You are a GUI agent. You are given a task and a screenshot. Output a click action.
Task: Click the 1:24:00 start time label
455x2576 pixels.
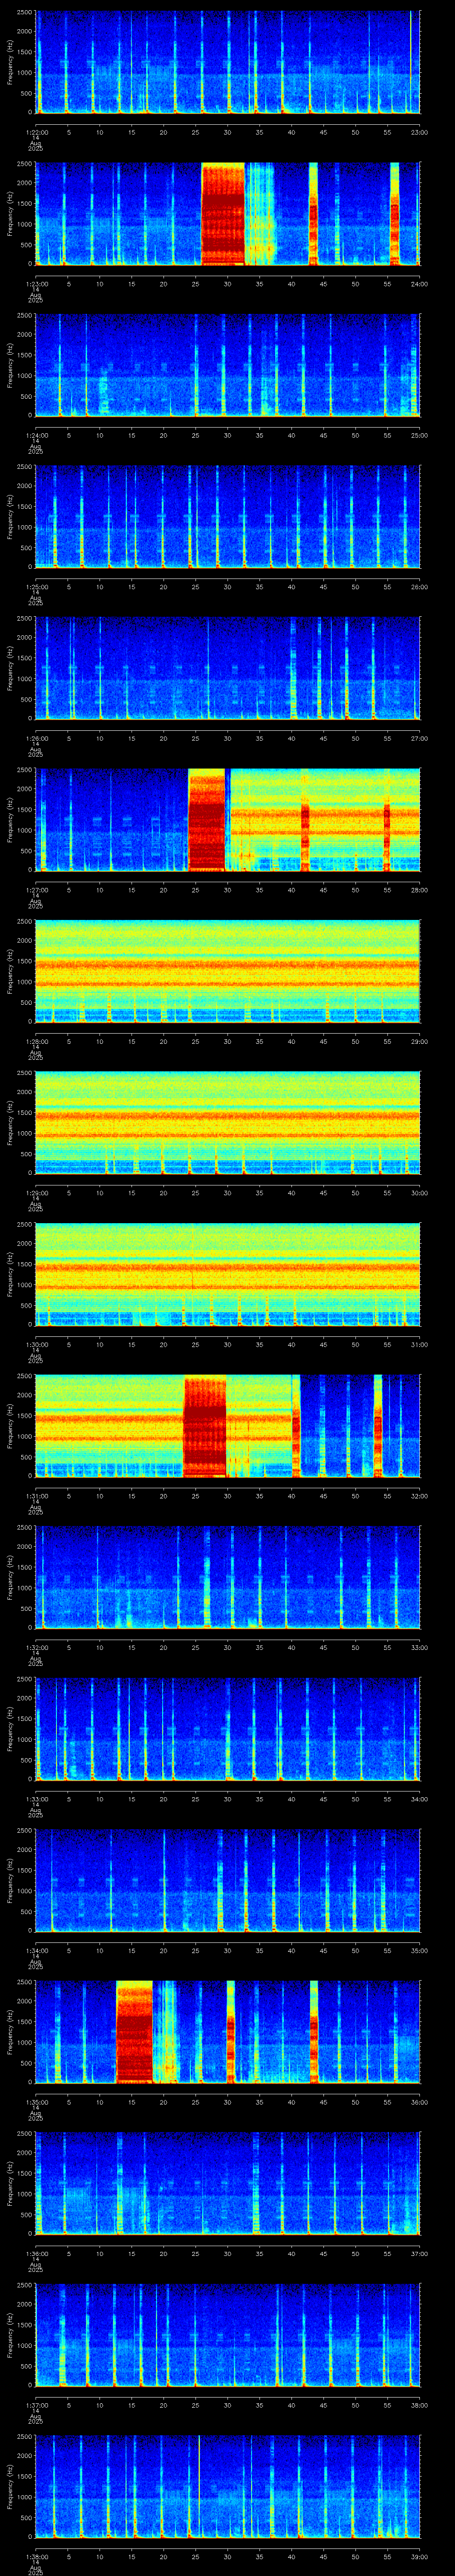point(36,436)
